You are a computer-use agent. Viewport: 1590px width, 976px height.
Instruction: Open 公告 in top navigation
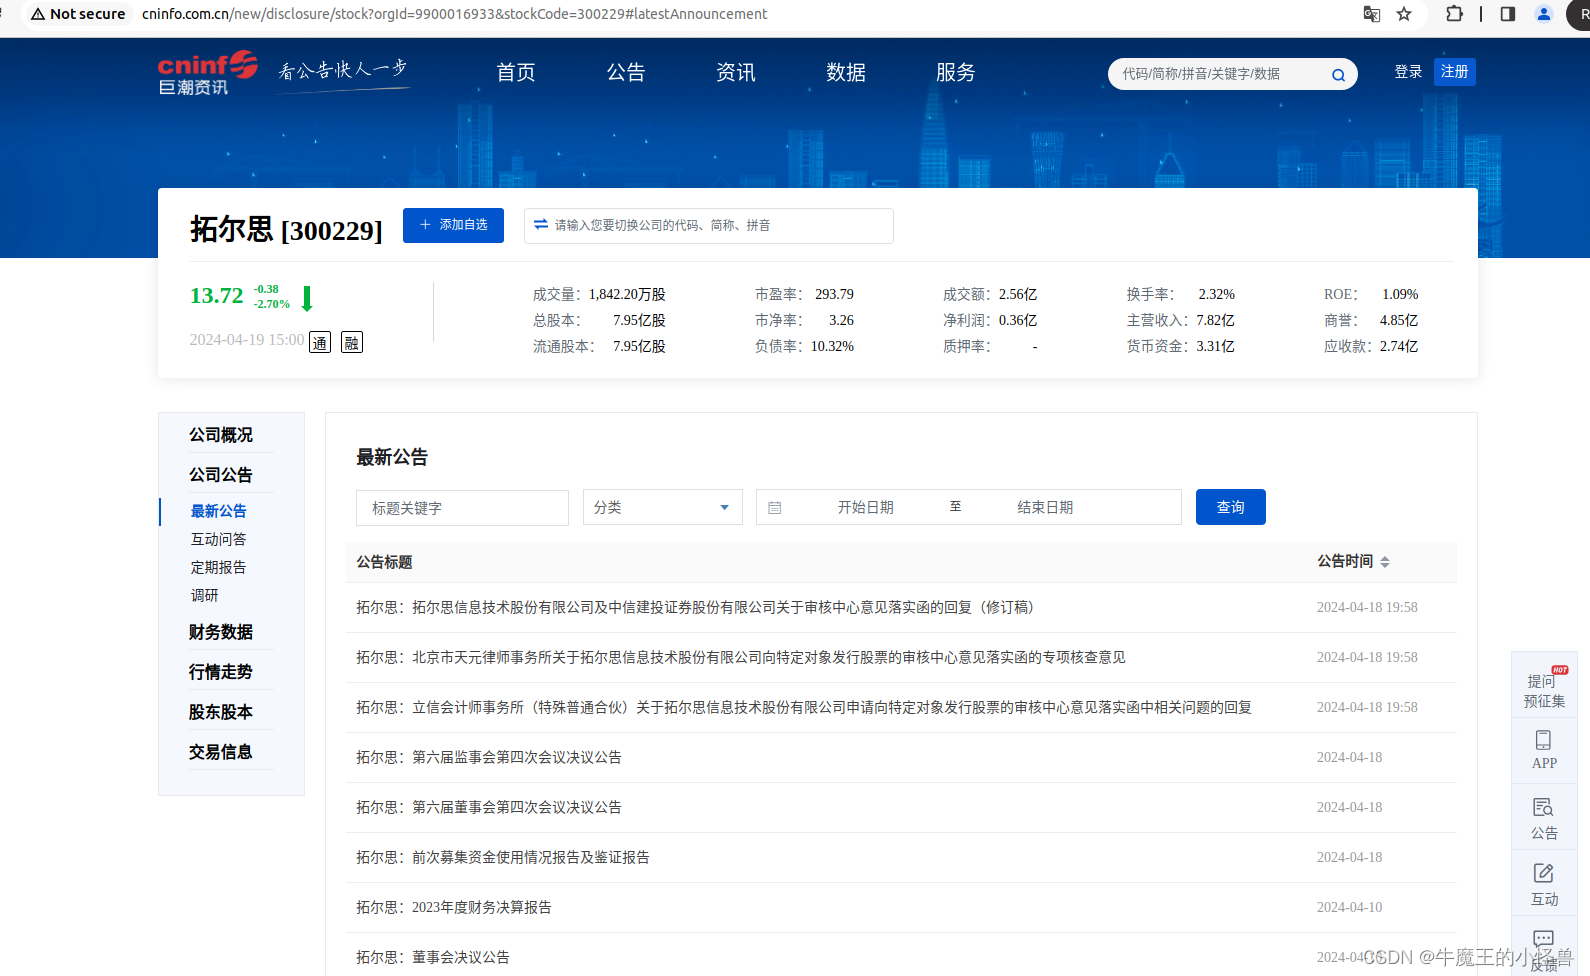(x=626, y=72)
